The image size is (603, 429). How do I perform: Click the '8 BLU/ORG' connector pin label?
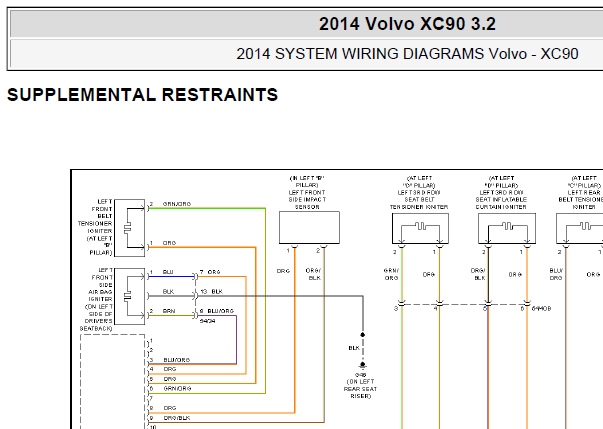pyautogui.click(x=217, y=311)
